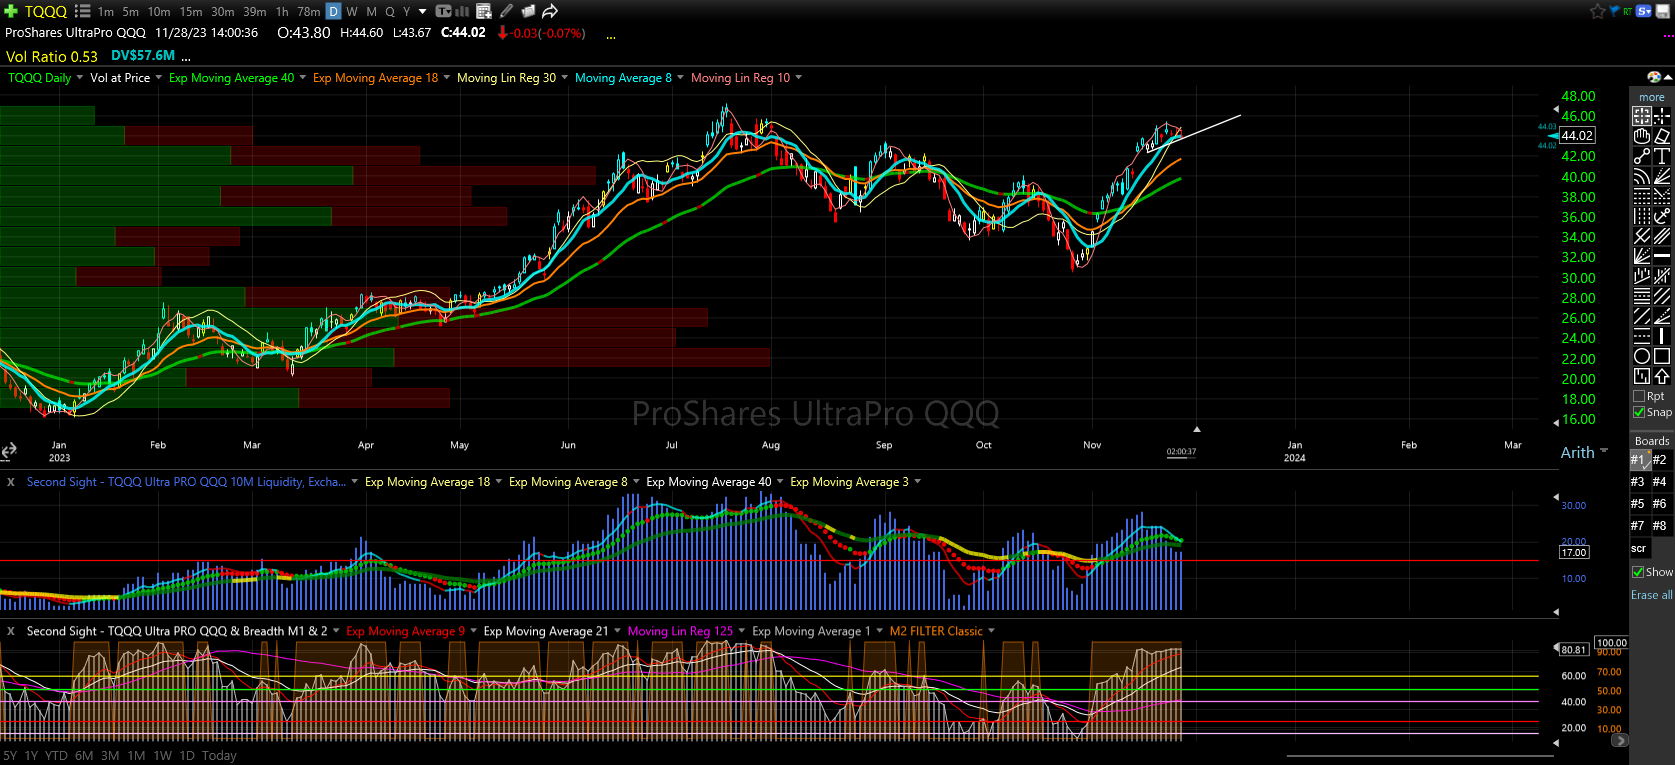Select the Text 'T' drawing tool

pyautogui.click(x=1662, y=156)
